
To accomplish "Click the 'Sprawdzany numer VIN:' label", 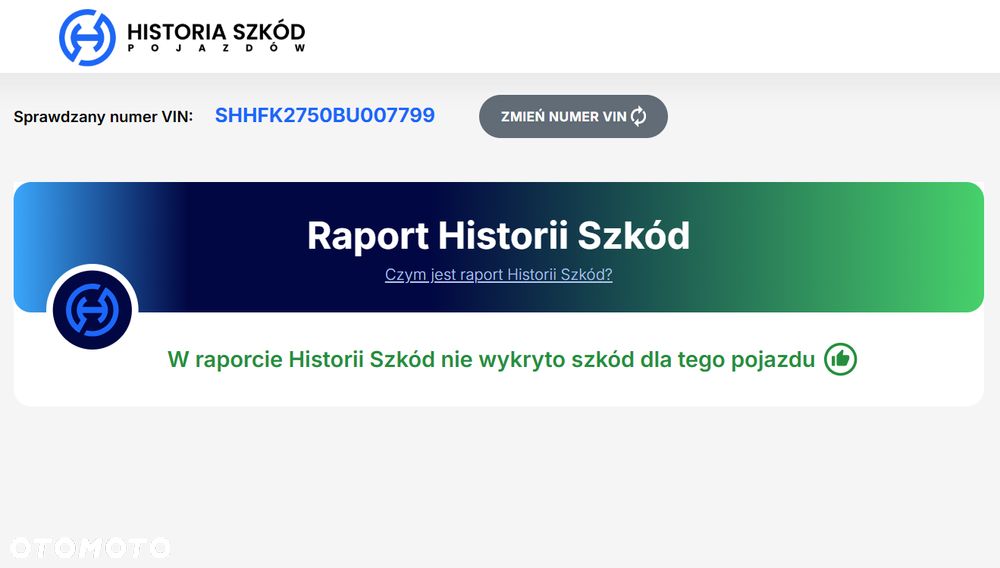I will coord(103,117).
